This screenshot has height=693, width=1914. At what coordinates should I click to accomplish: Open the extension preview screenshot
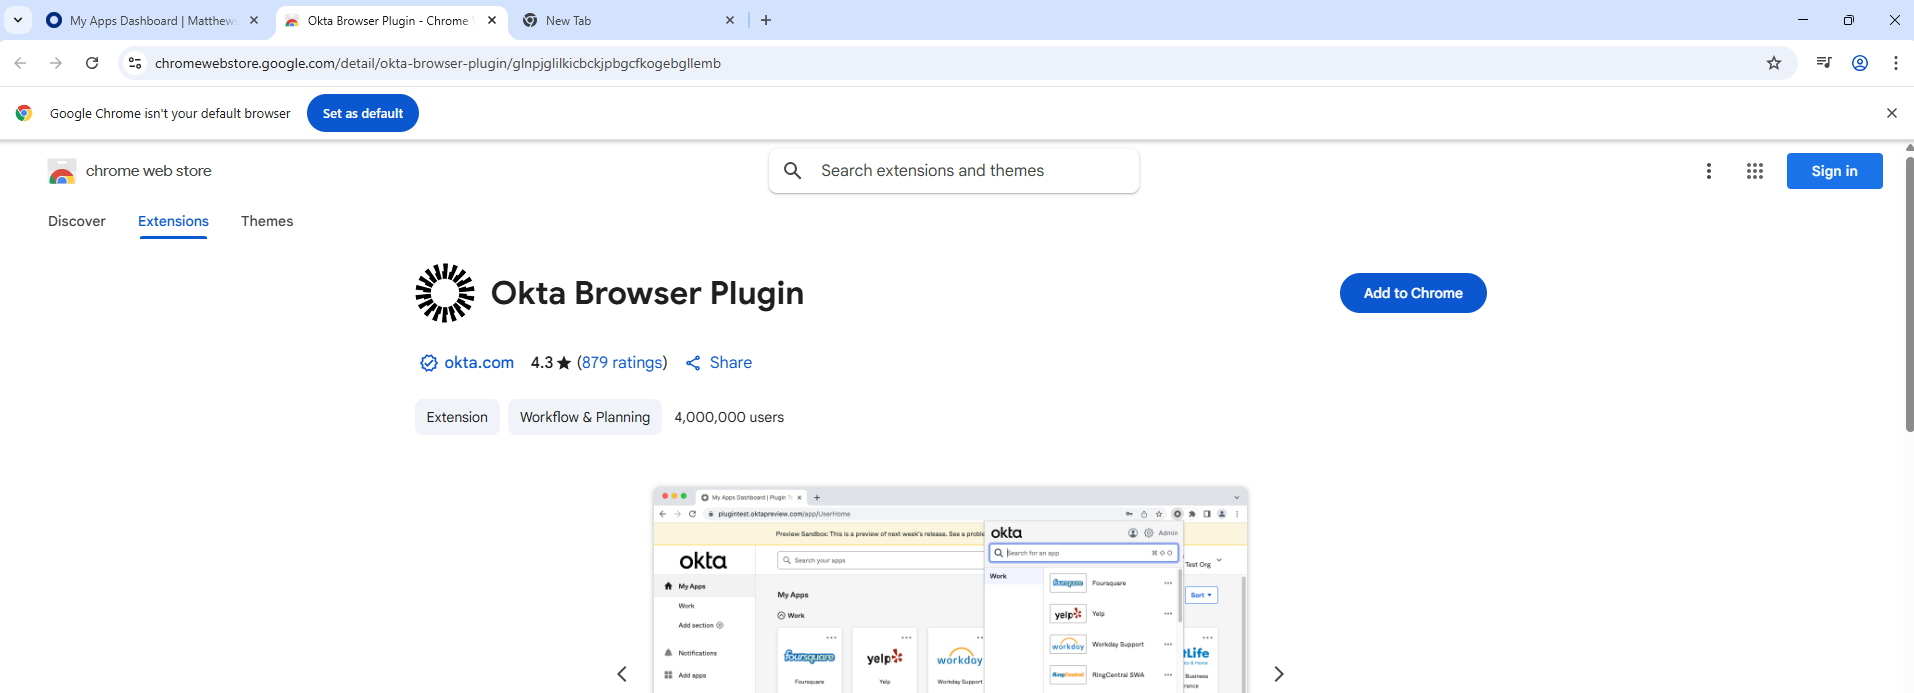[x=950, y=590]
